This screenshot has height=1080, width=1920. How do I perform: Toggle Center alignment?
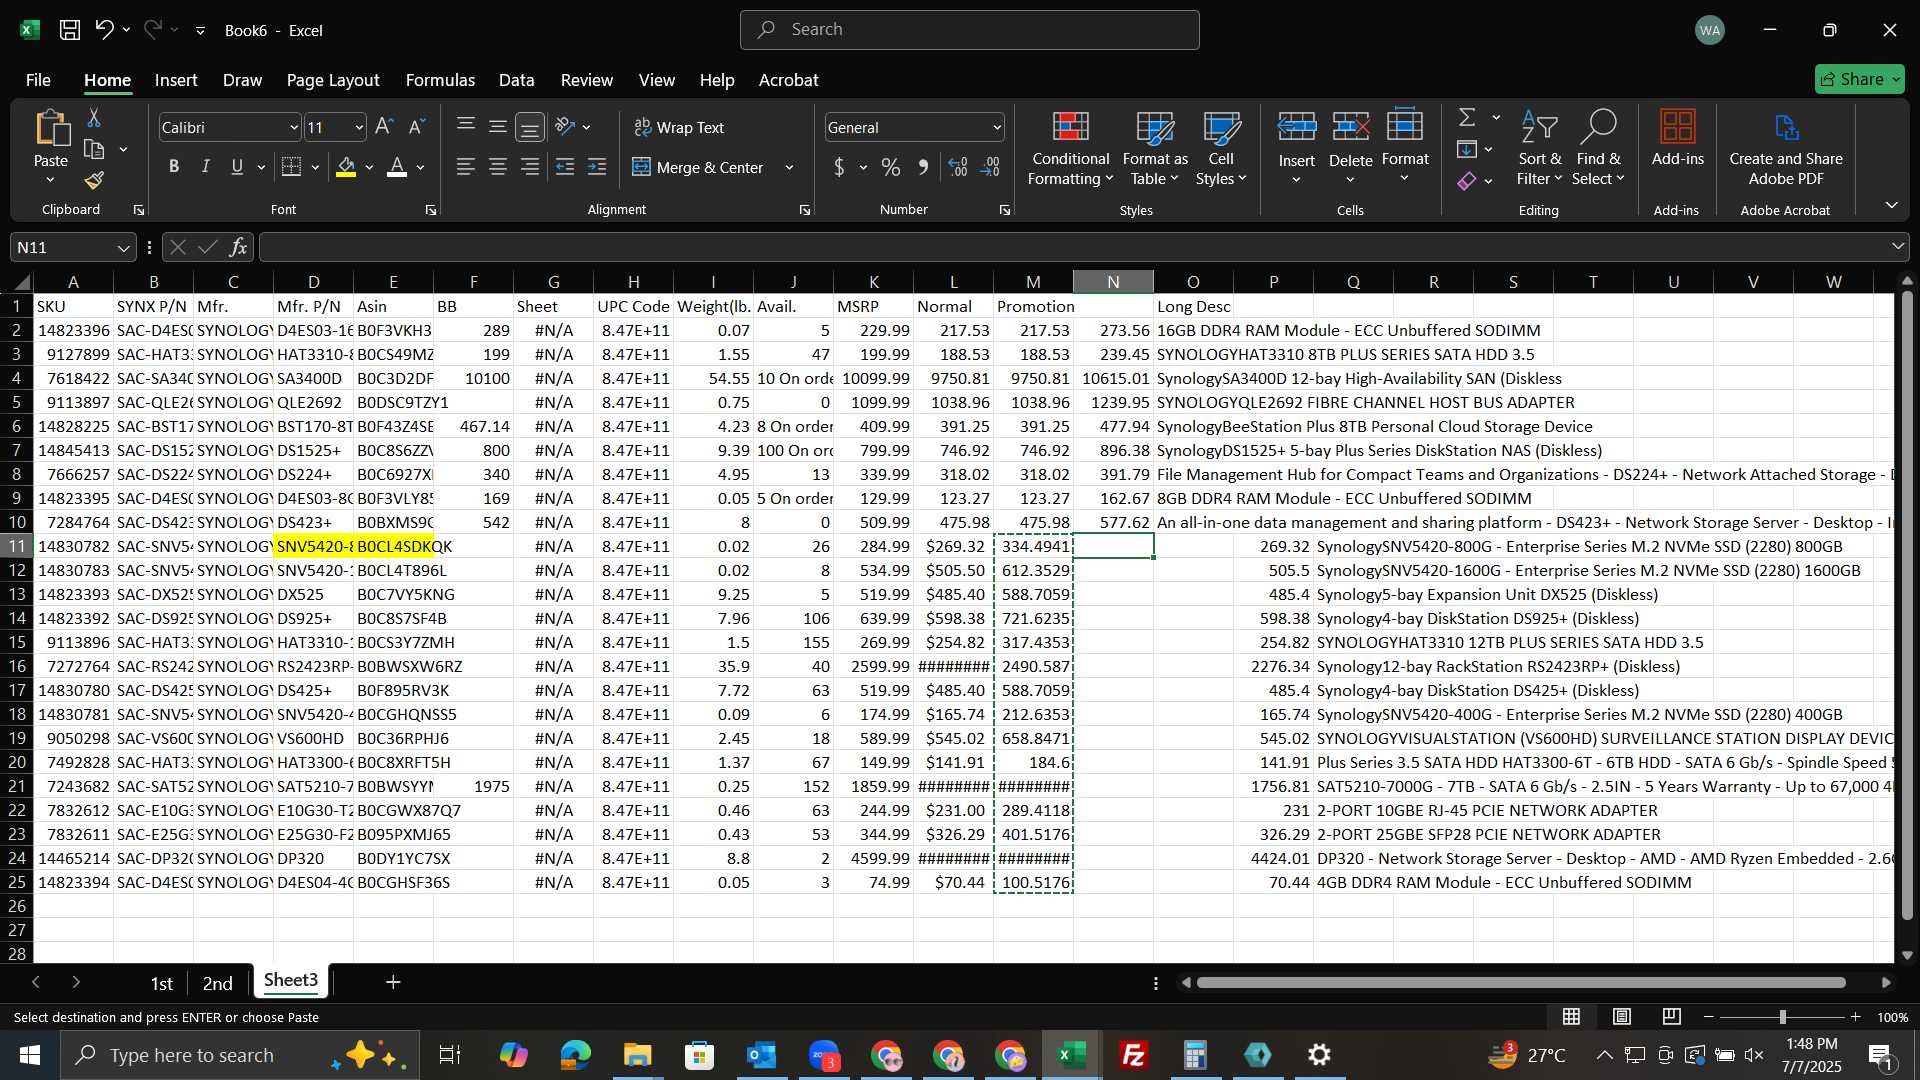point(498,167)
